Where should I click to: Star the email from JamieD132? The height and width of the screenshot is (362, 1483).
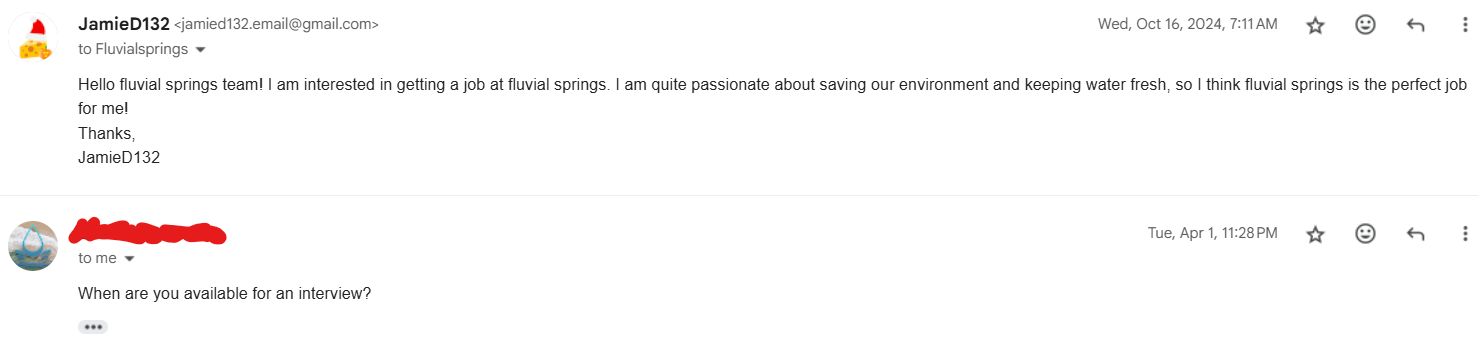click(x=1316, y=26)
